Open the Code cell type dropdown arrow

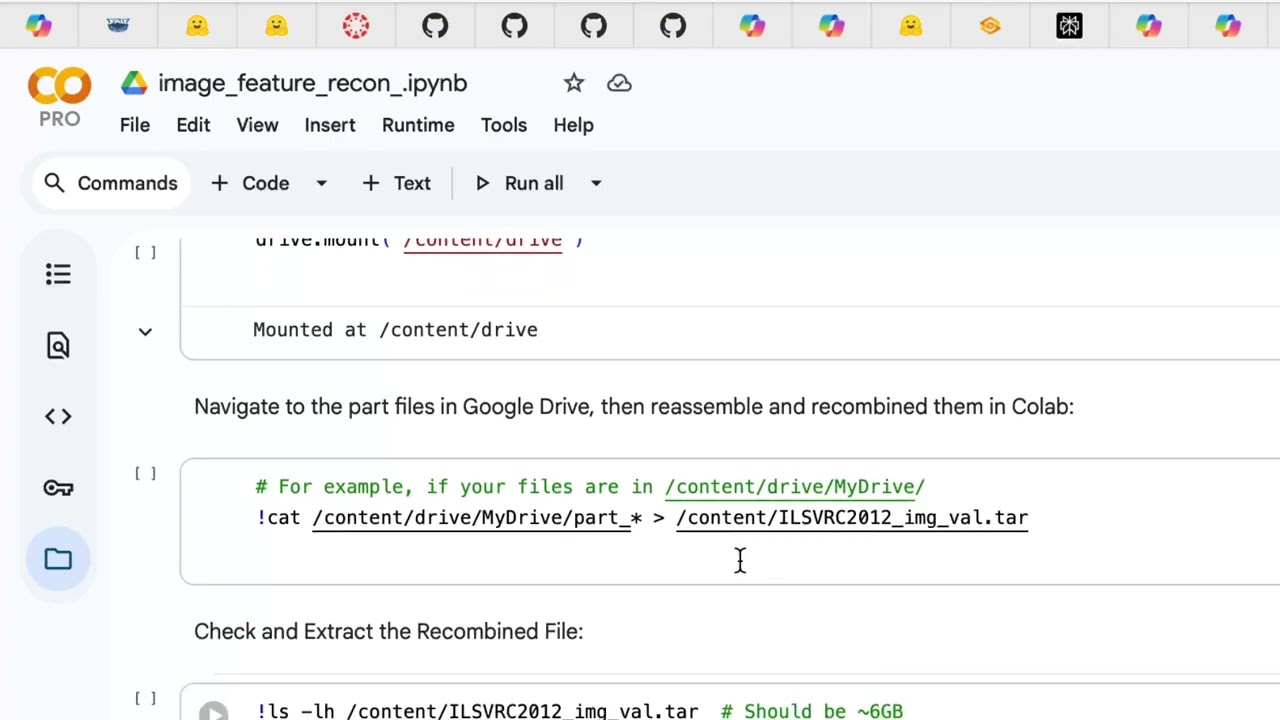(x=321, y=183)
